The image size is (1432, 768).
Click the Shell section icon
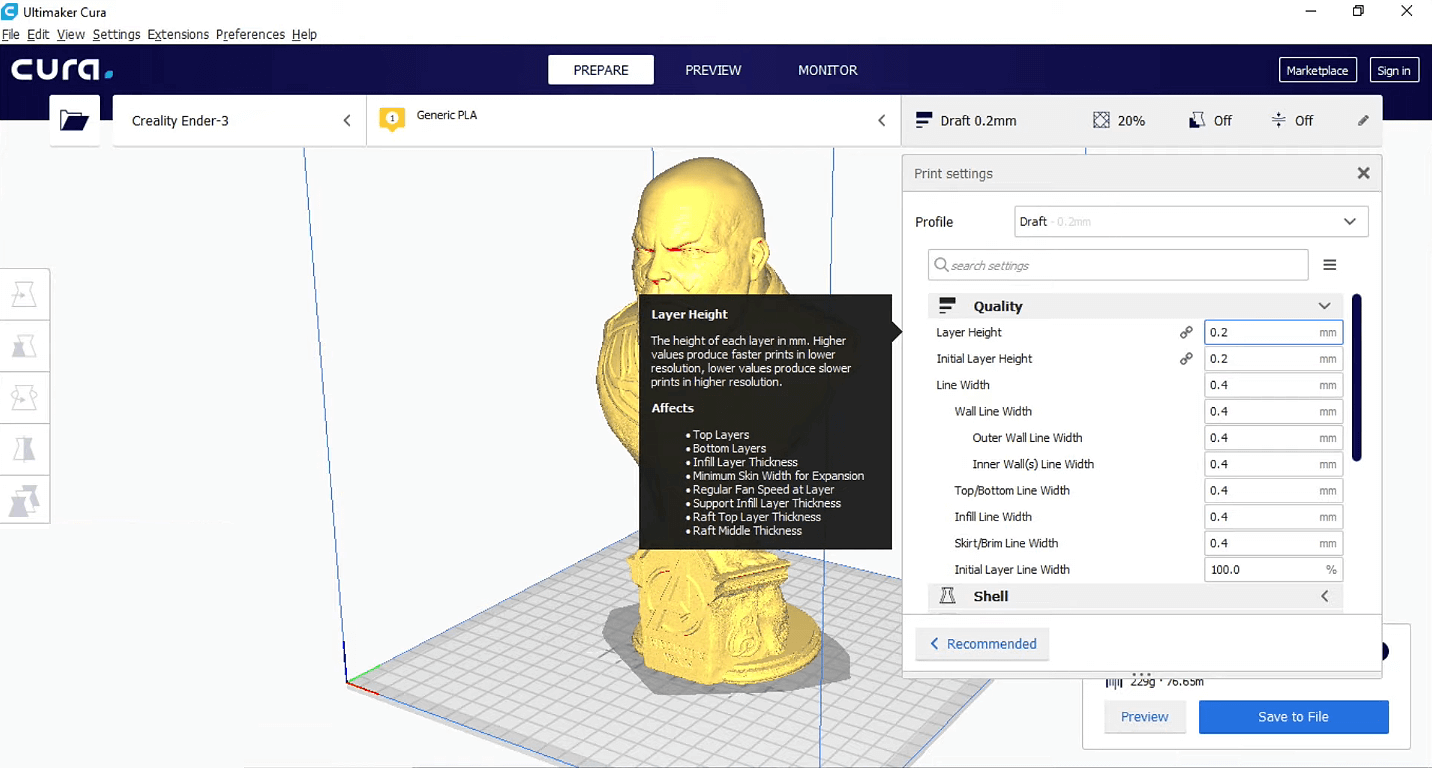pos(947,596)
